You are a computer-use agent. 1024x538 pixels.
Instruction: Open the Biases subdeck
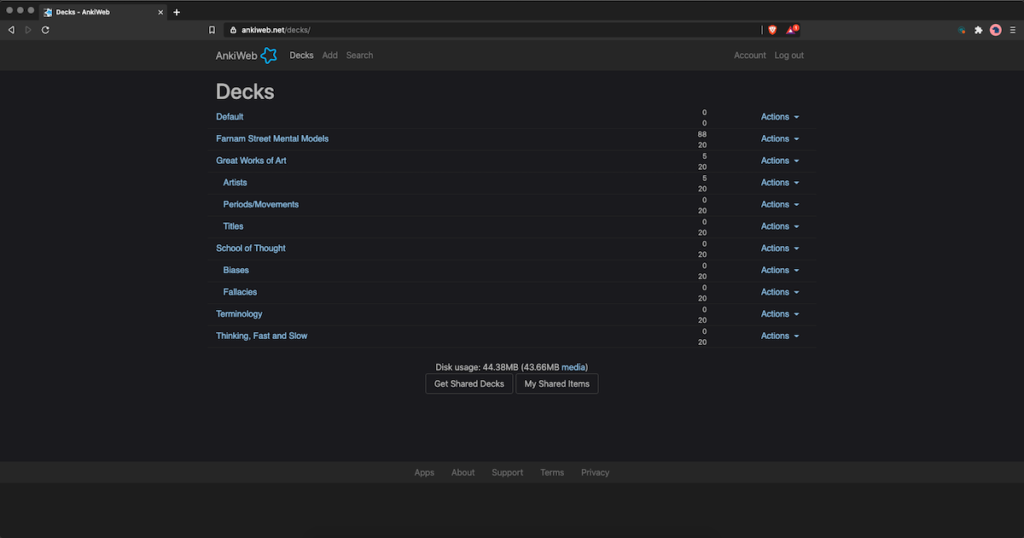click(236, 270)
